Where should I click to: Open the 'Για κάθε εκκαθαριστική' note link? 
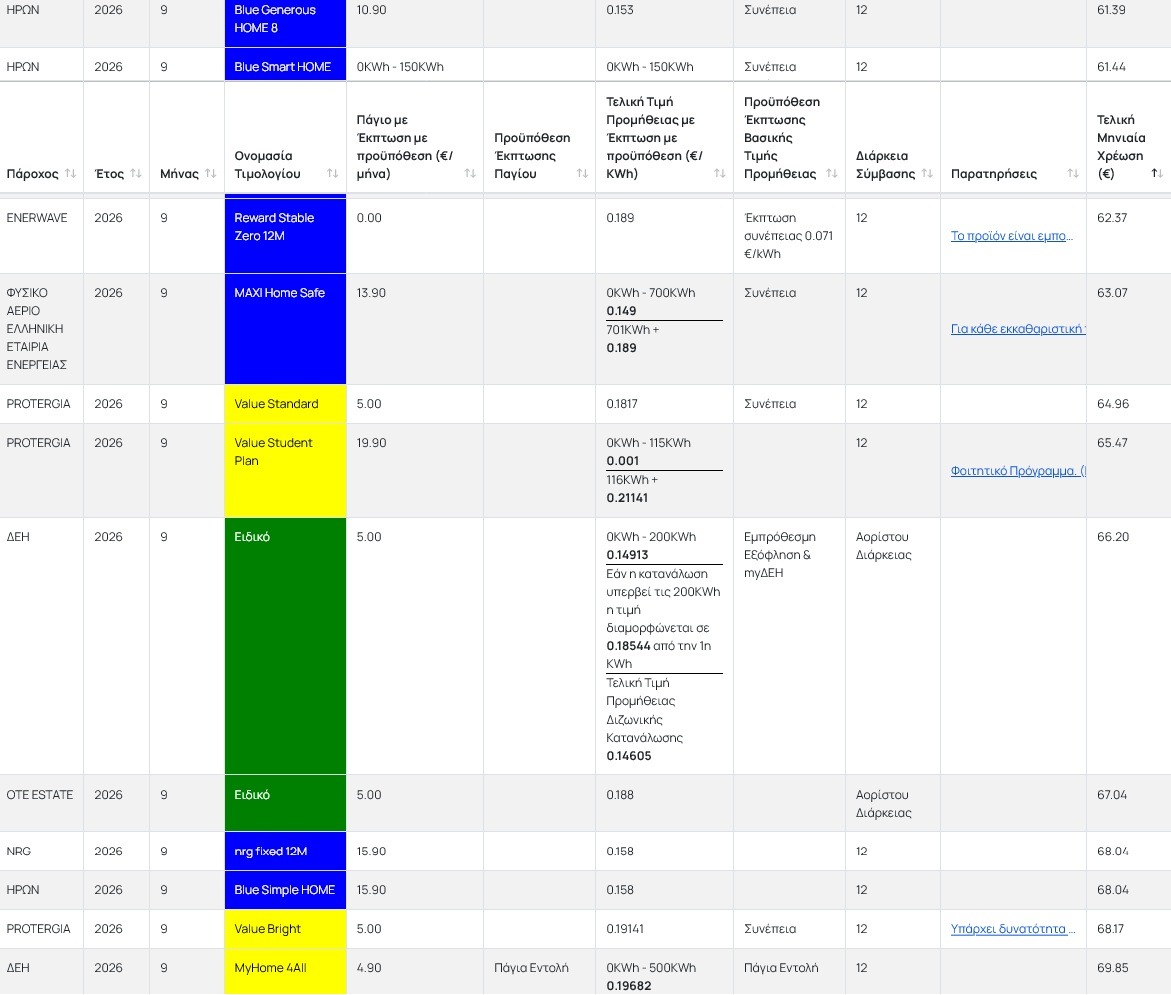1018,329
